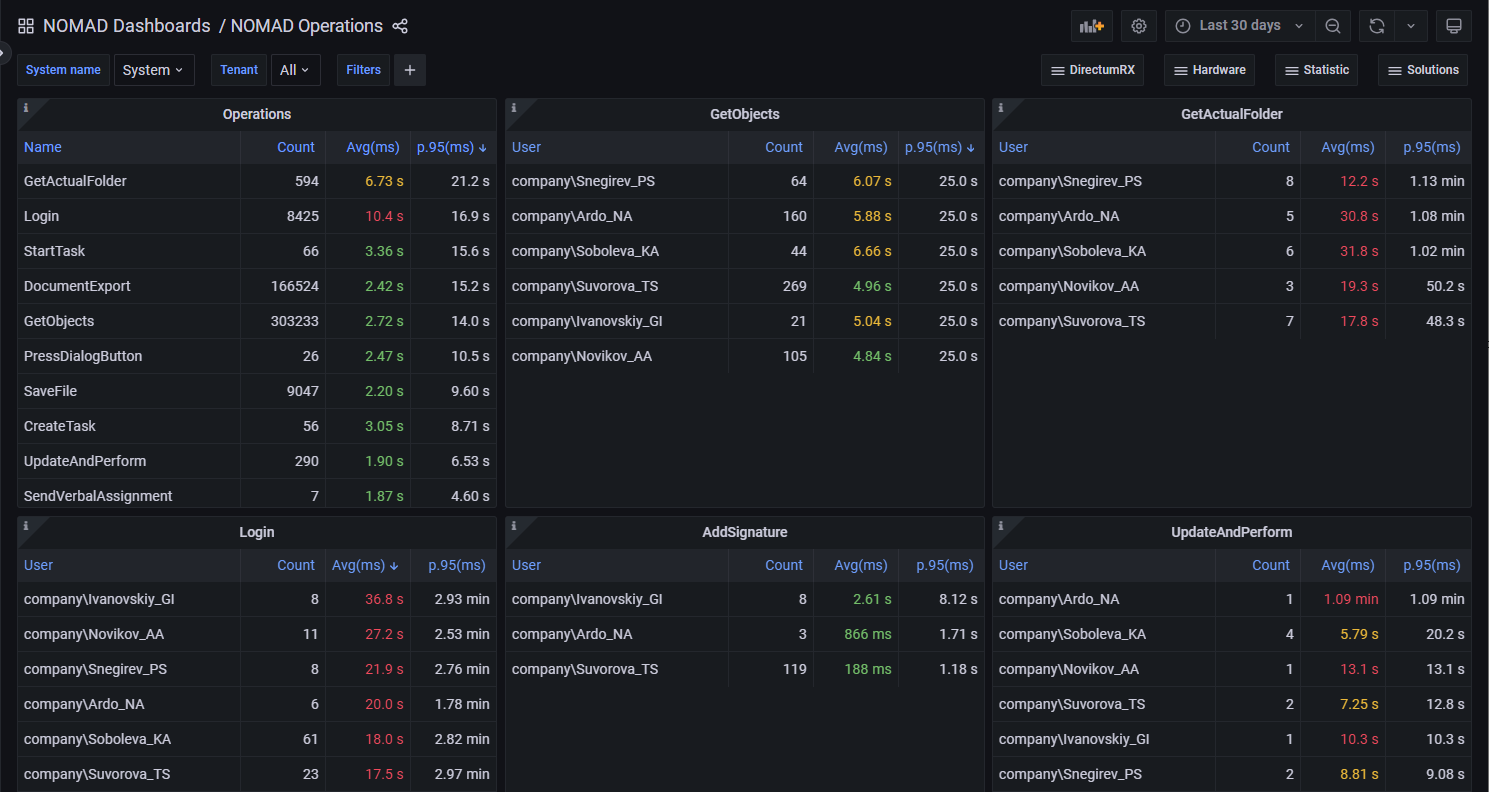Open the Hardware links menu
Image resolution: width=1489 pixels, height=792 pixels.
pyautogui.click(x=1210, y=70)
